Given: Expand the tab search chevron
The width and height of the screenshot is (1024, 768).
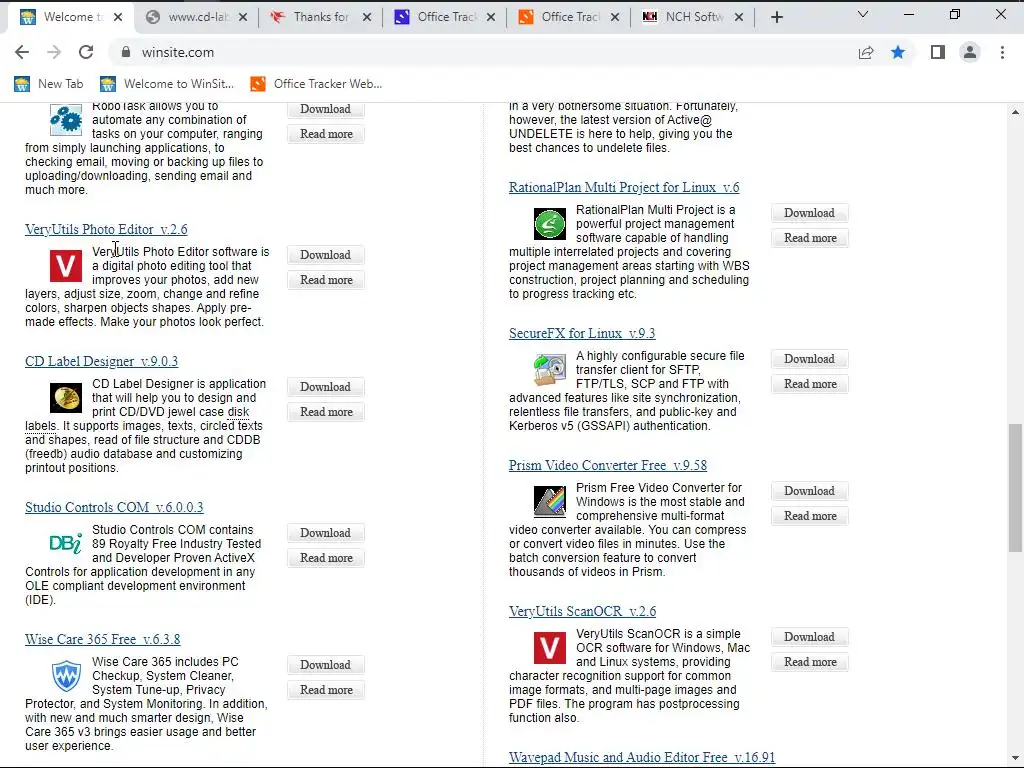Looking at the screenshot, I should coord(863,14).
